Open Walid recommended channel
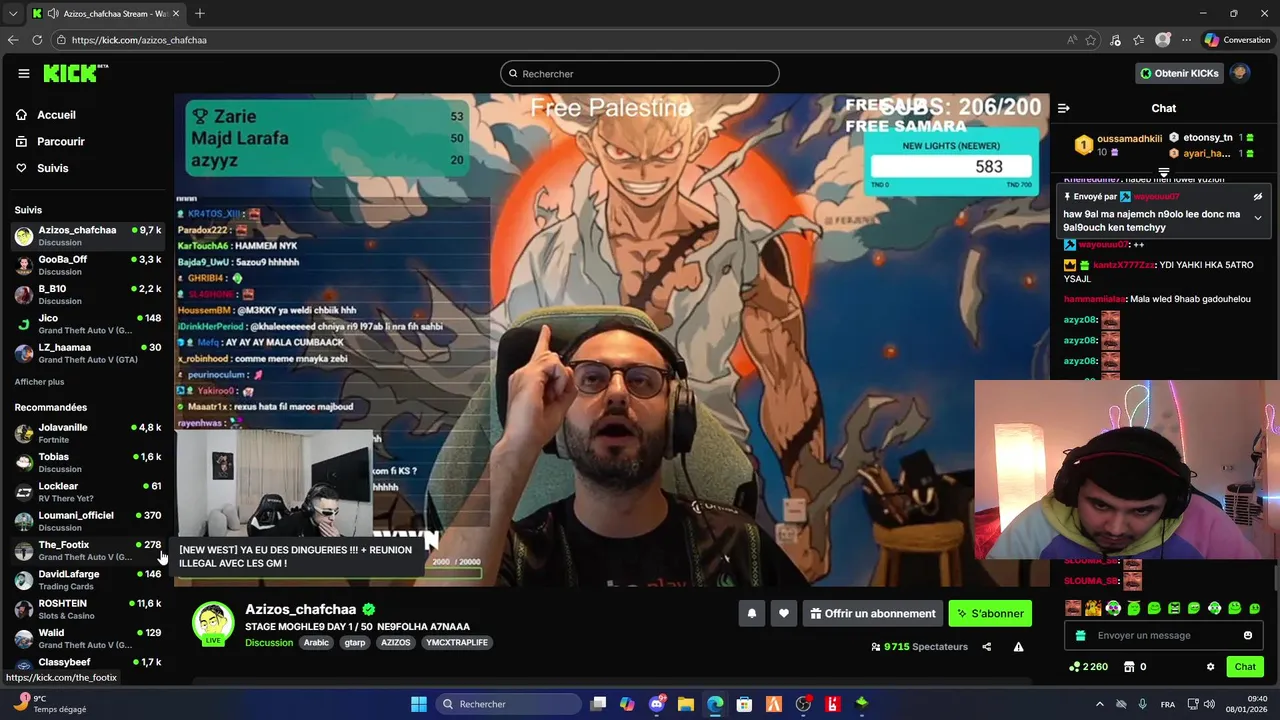This screenshot has width=1280, height=720. pos(87,638)
